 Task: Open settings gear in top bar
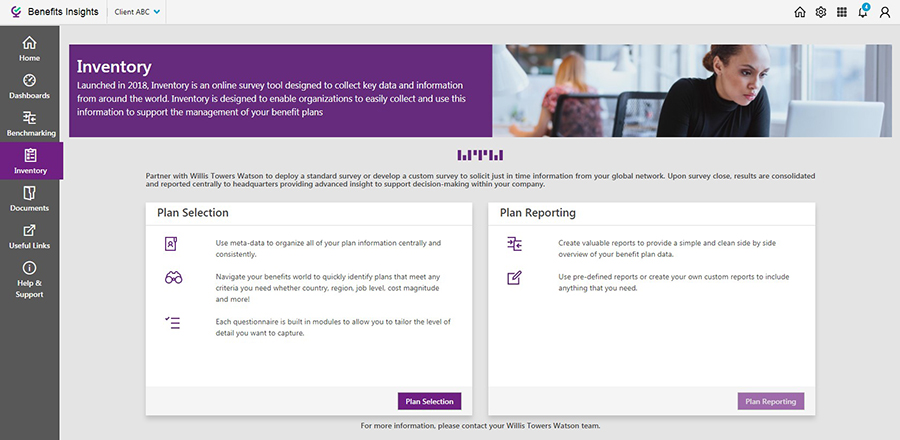coord(821,12)
